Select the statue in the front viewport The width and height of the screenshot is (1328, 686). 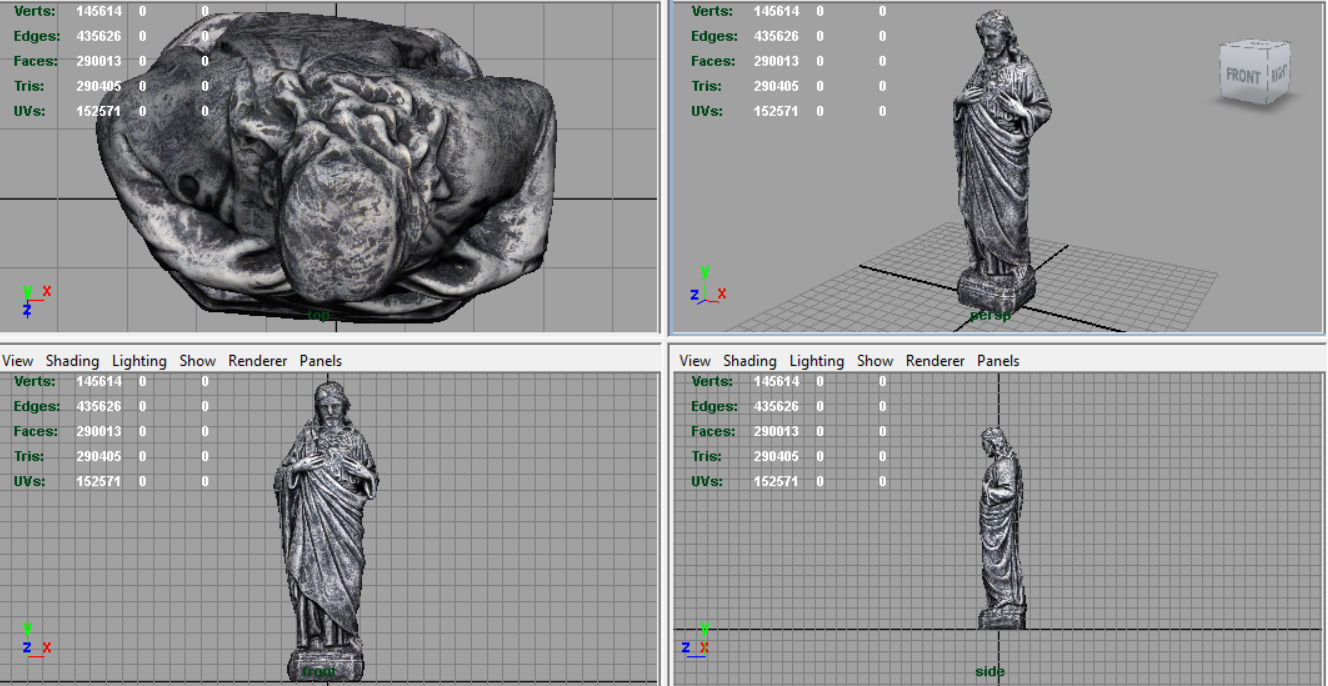pyautogui.click(x=325, y=530)
